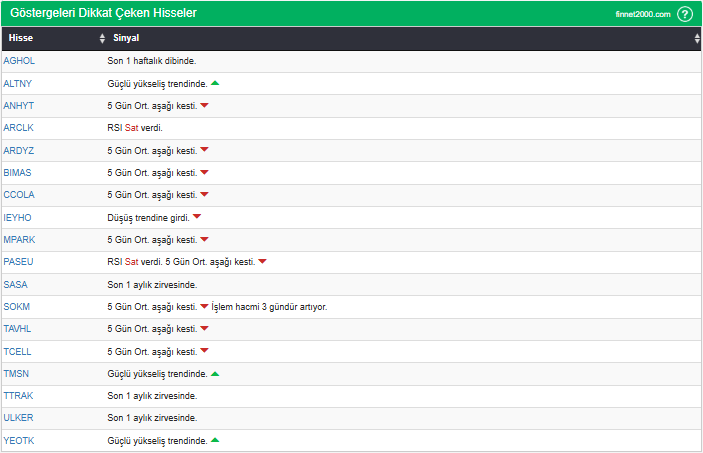Open the TCELL stock link
Screen dimensions: 703x453
pos(17,351)
